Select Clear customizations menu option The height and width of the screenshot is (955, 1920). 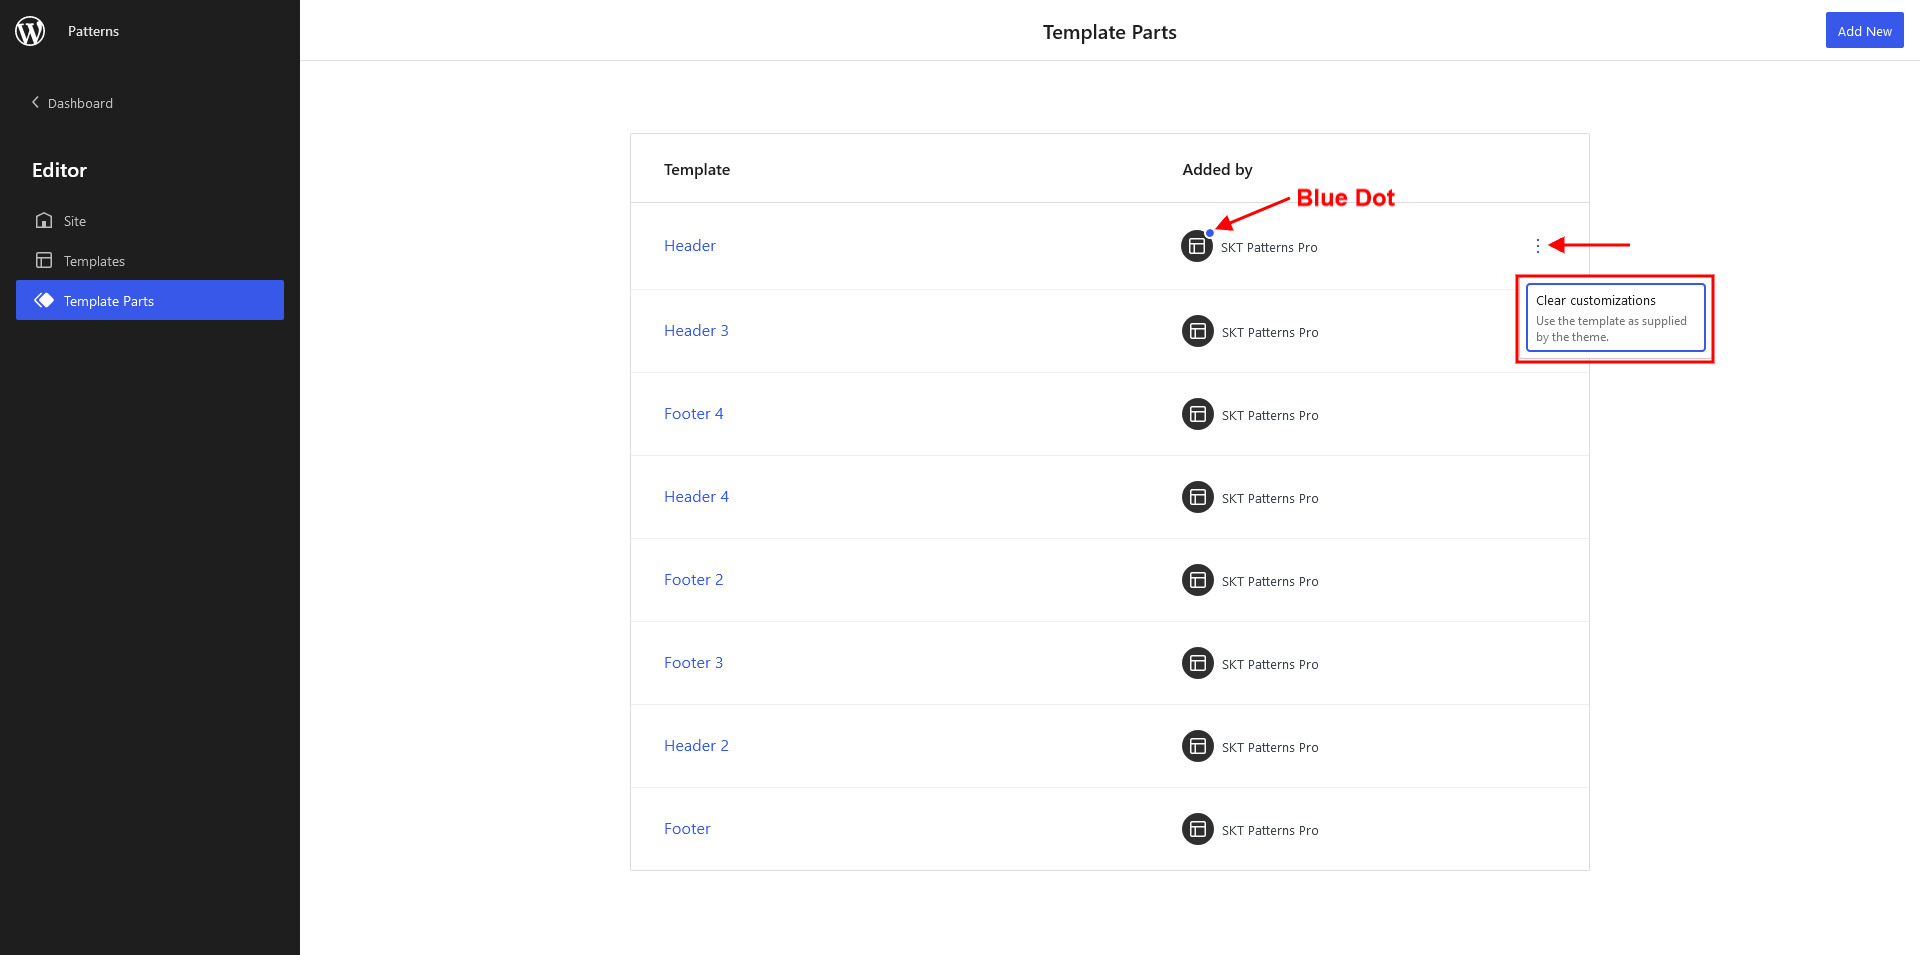[x=1614, y=317]
